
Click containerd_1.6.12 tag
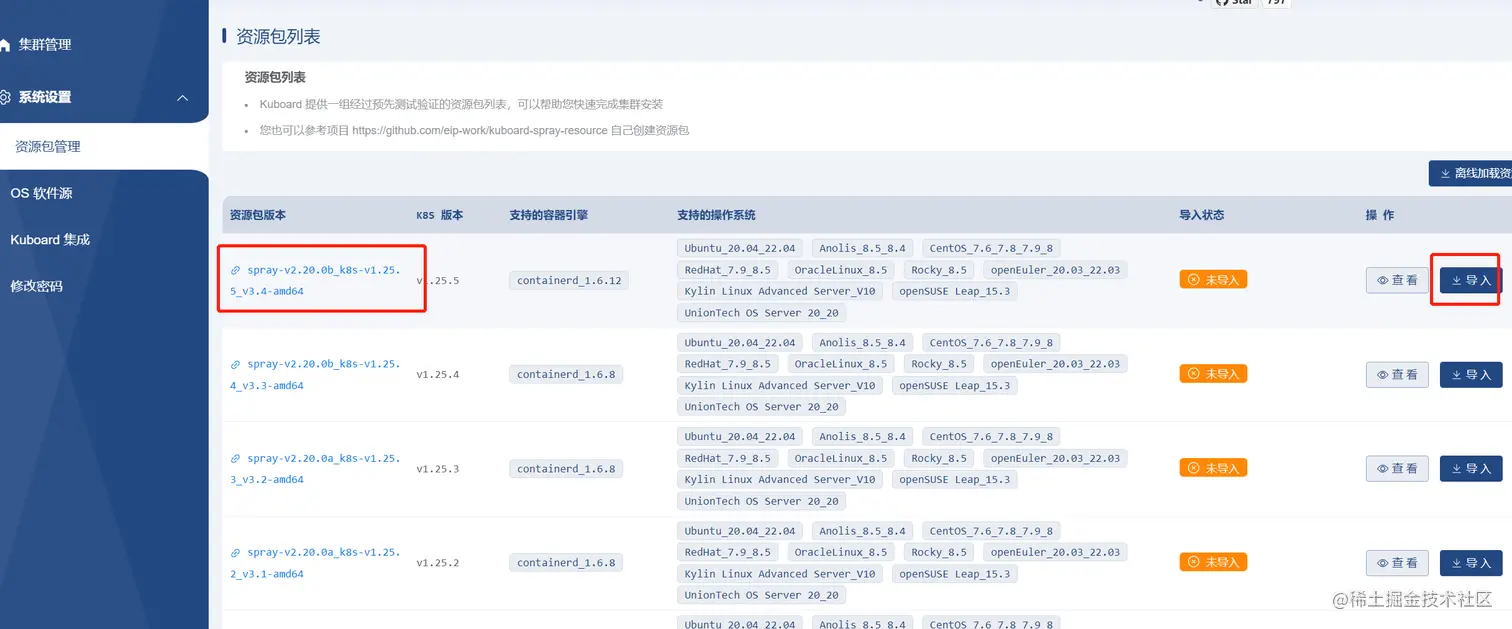pyautogui.click(x=569, y=281)
